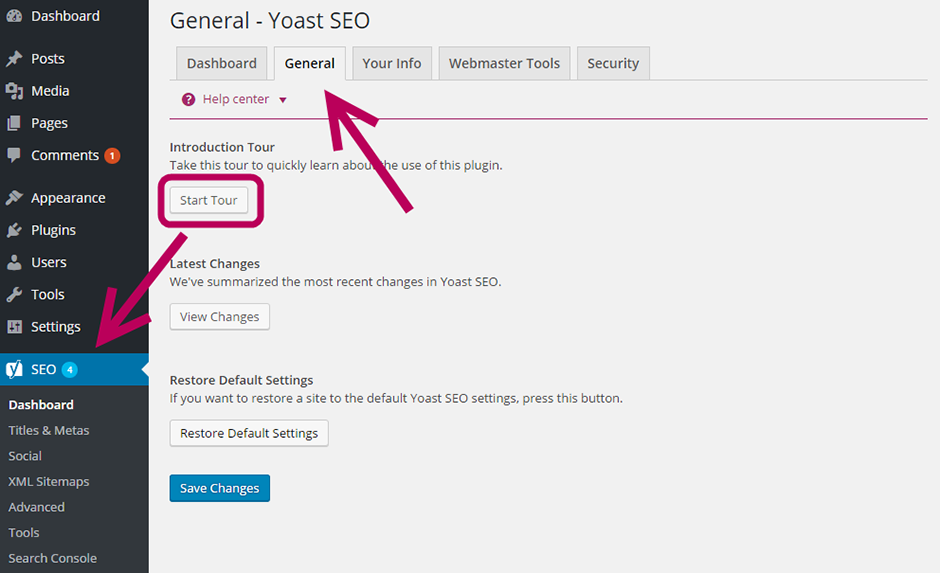This screenshot has width=940, height=573.
Task: Click the Dashboard gauge icon in sidebar
Action: pos(14,16)
